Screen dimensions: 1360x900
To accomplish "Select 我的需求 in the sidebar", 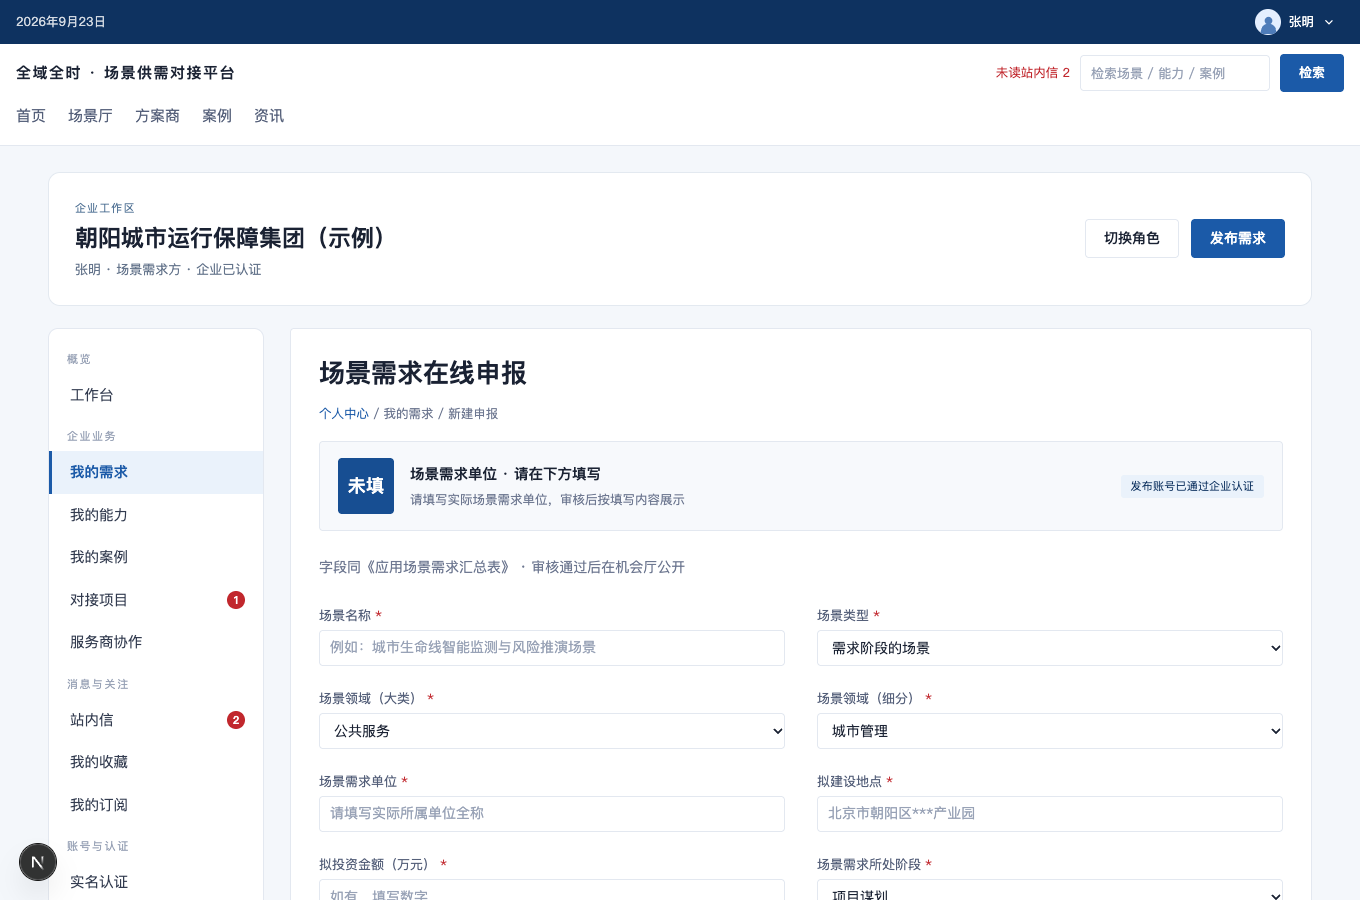I will point(156,472).
